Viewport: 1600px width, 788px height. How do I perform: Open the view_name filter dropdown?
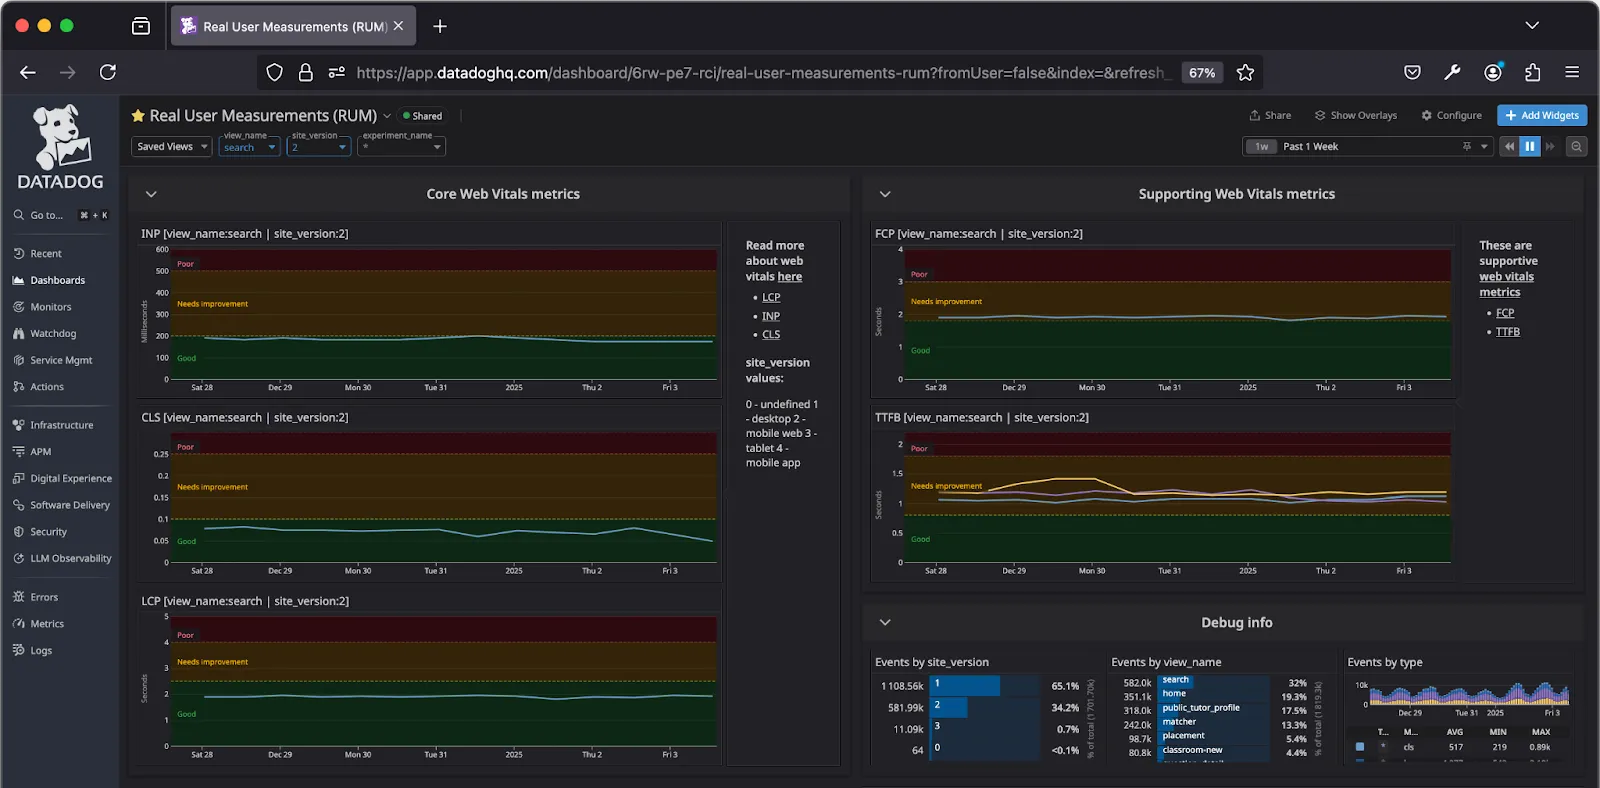[248, 147]
